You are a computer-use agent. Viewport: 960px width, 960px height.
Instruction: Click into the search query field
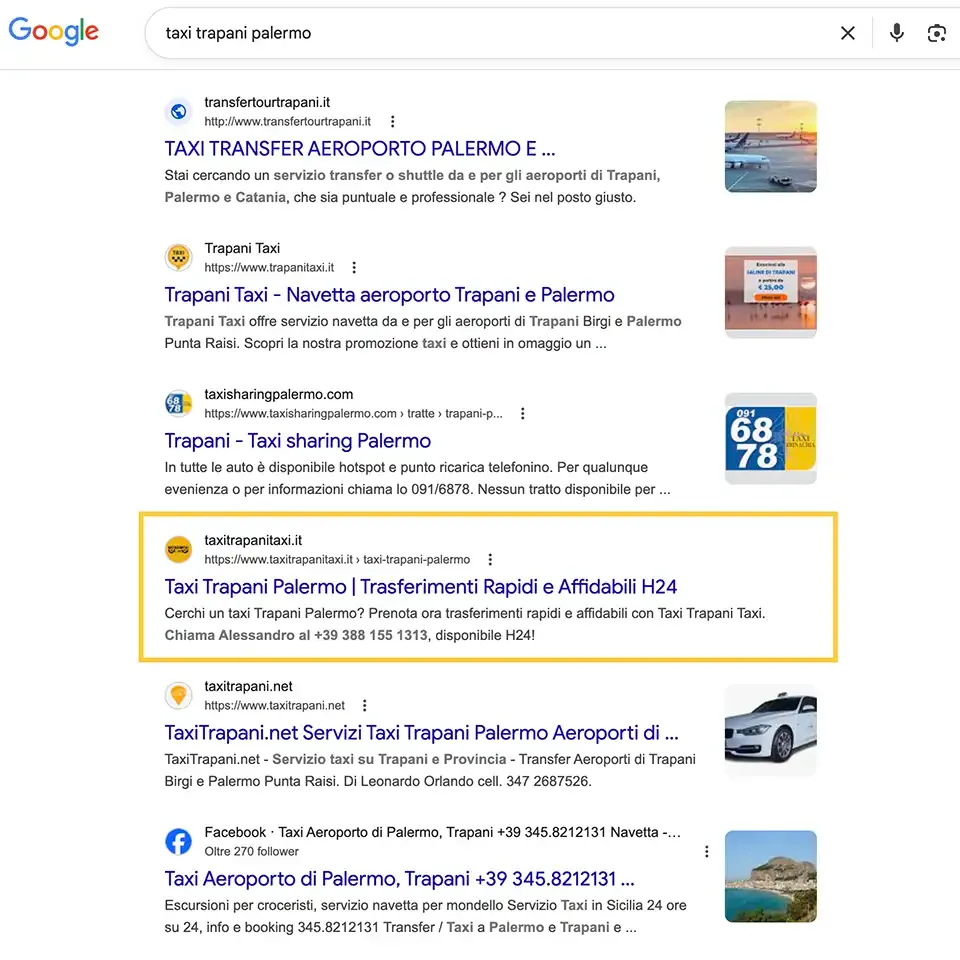(490, 33)
